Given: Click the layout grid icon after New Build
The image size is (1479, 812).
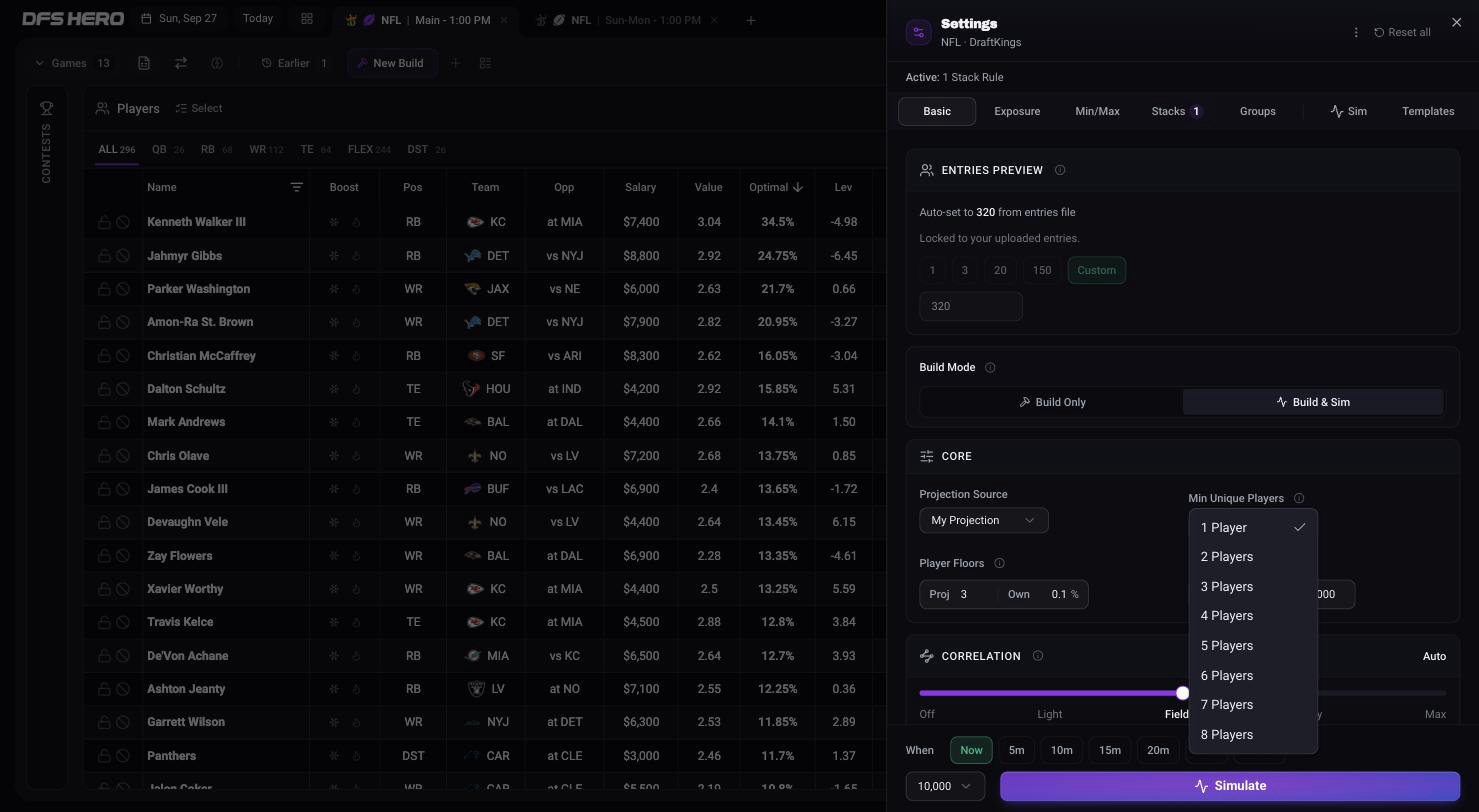Looking at the screenshot, I should point(485,63).
